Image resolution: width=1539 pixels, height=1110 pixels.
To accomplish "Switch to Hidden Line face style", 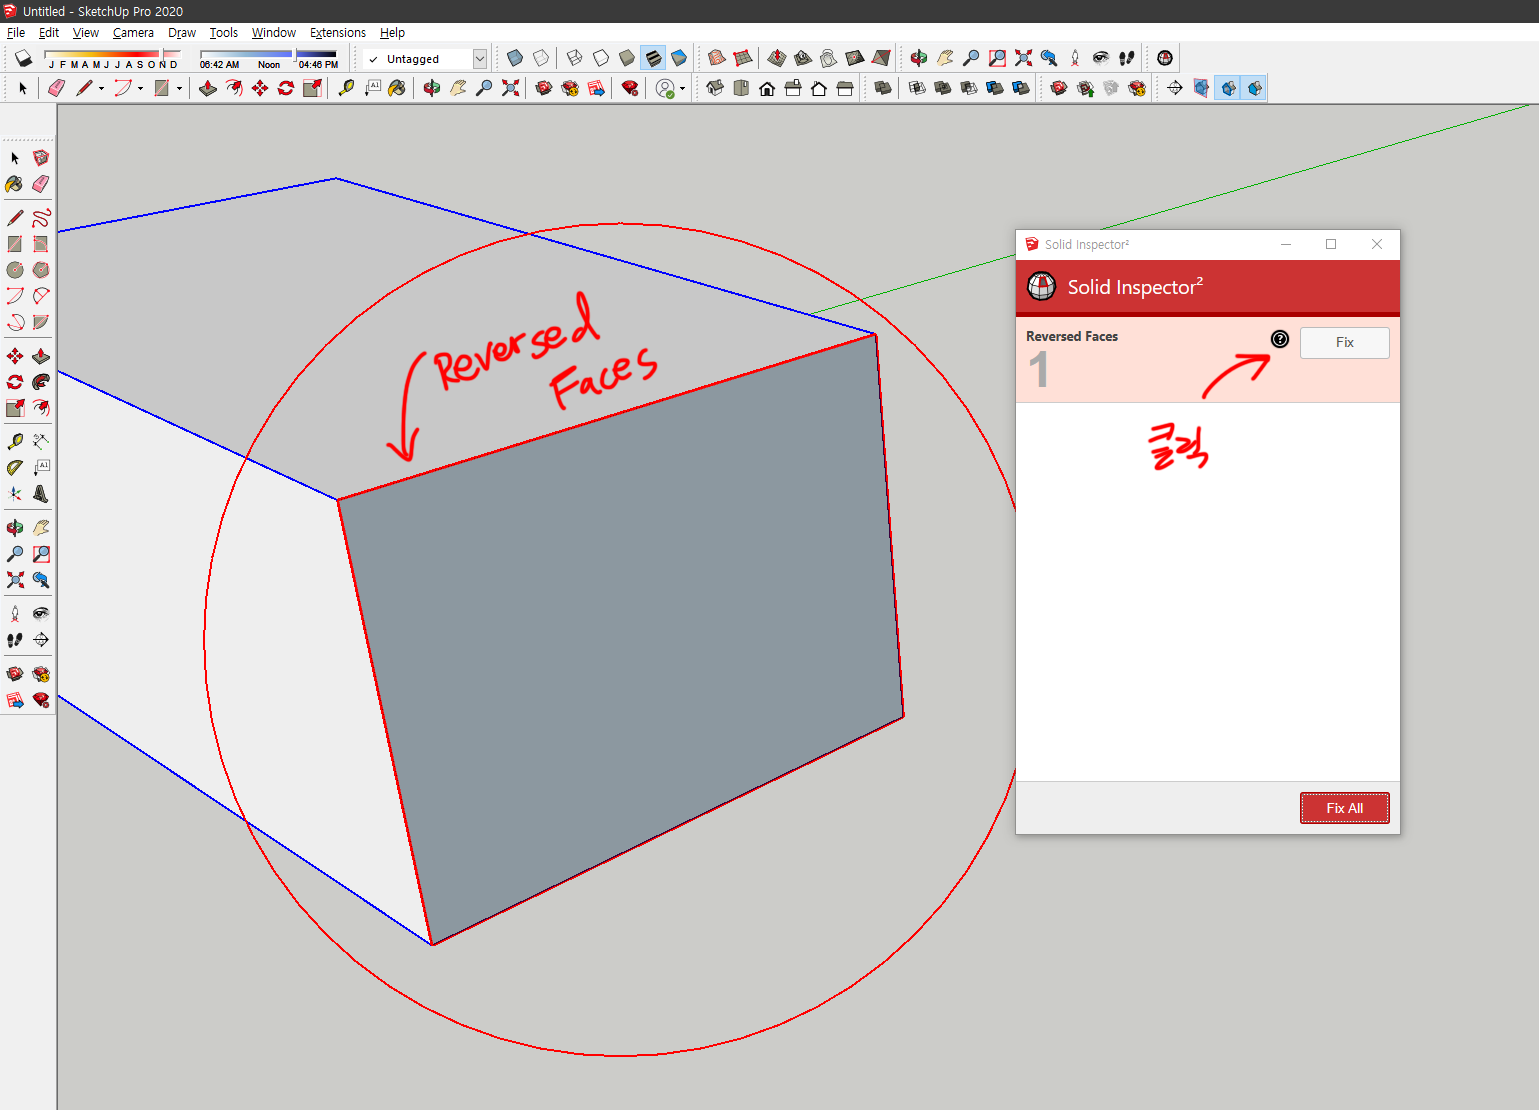I will (x=601, y=58).
